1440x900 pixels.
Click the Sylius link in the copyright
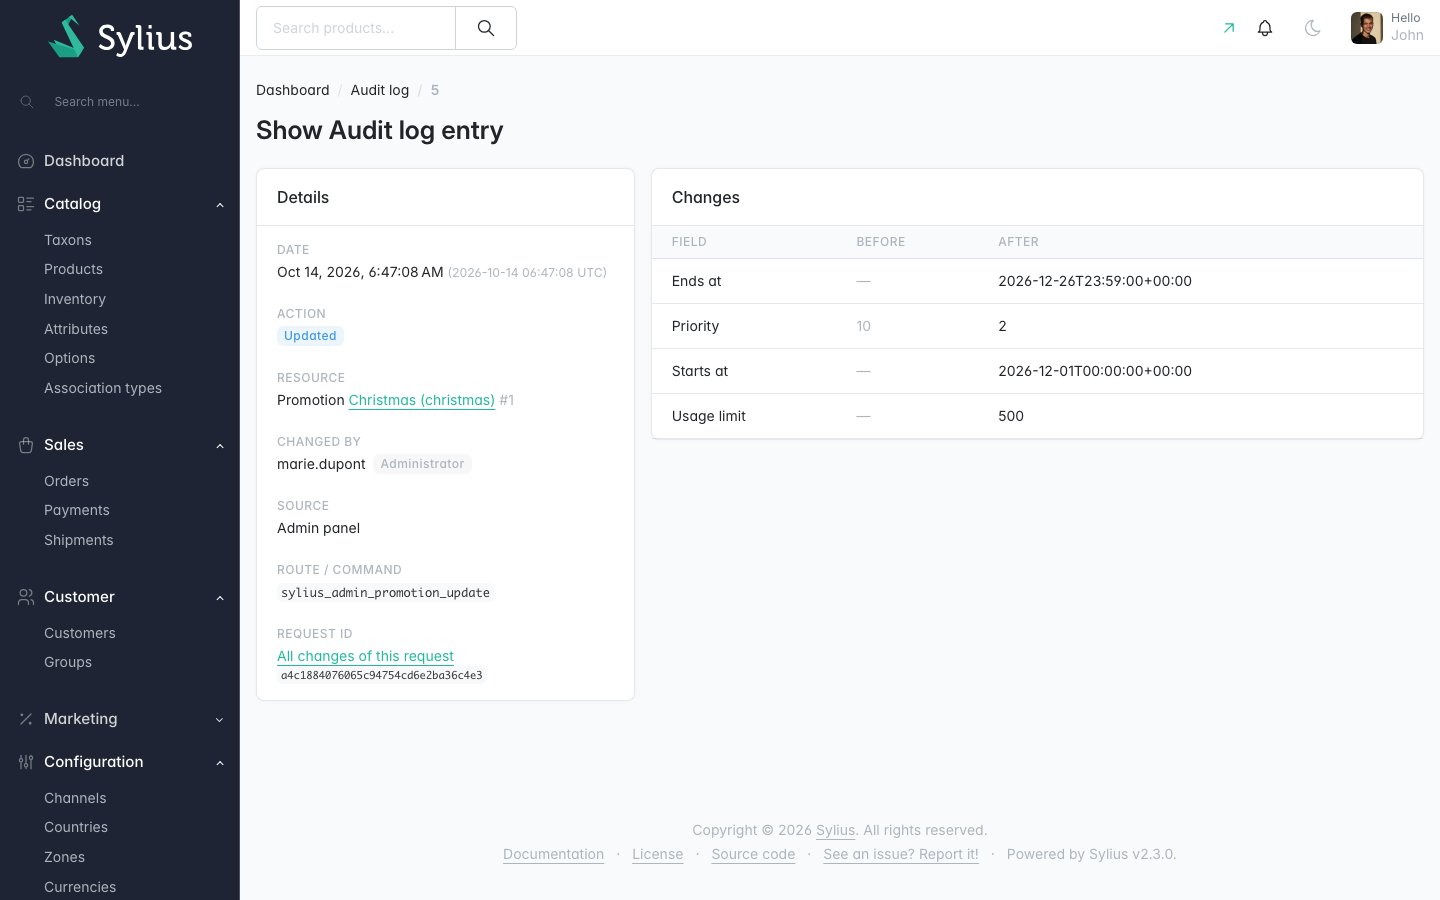click(835, 830)
